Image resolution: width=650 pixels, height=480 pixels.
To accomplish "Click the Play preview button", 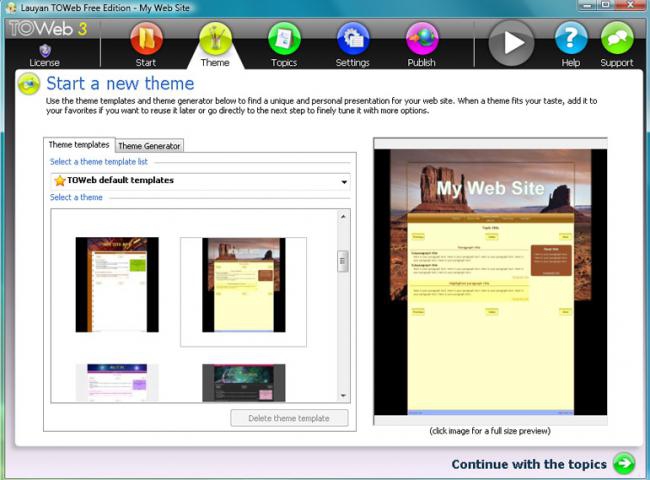I will [x=512, y=43].
